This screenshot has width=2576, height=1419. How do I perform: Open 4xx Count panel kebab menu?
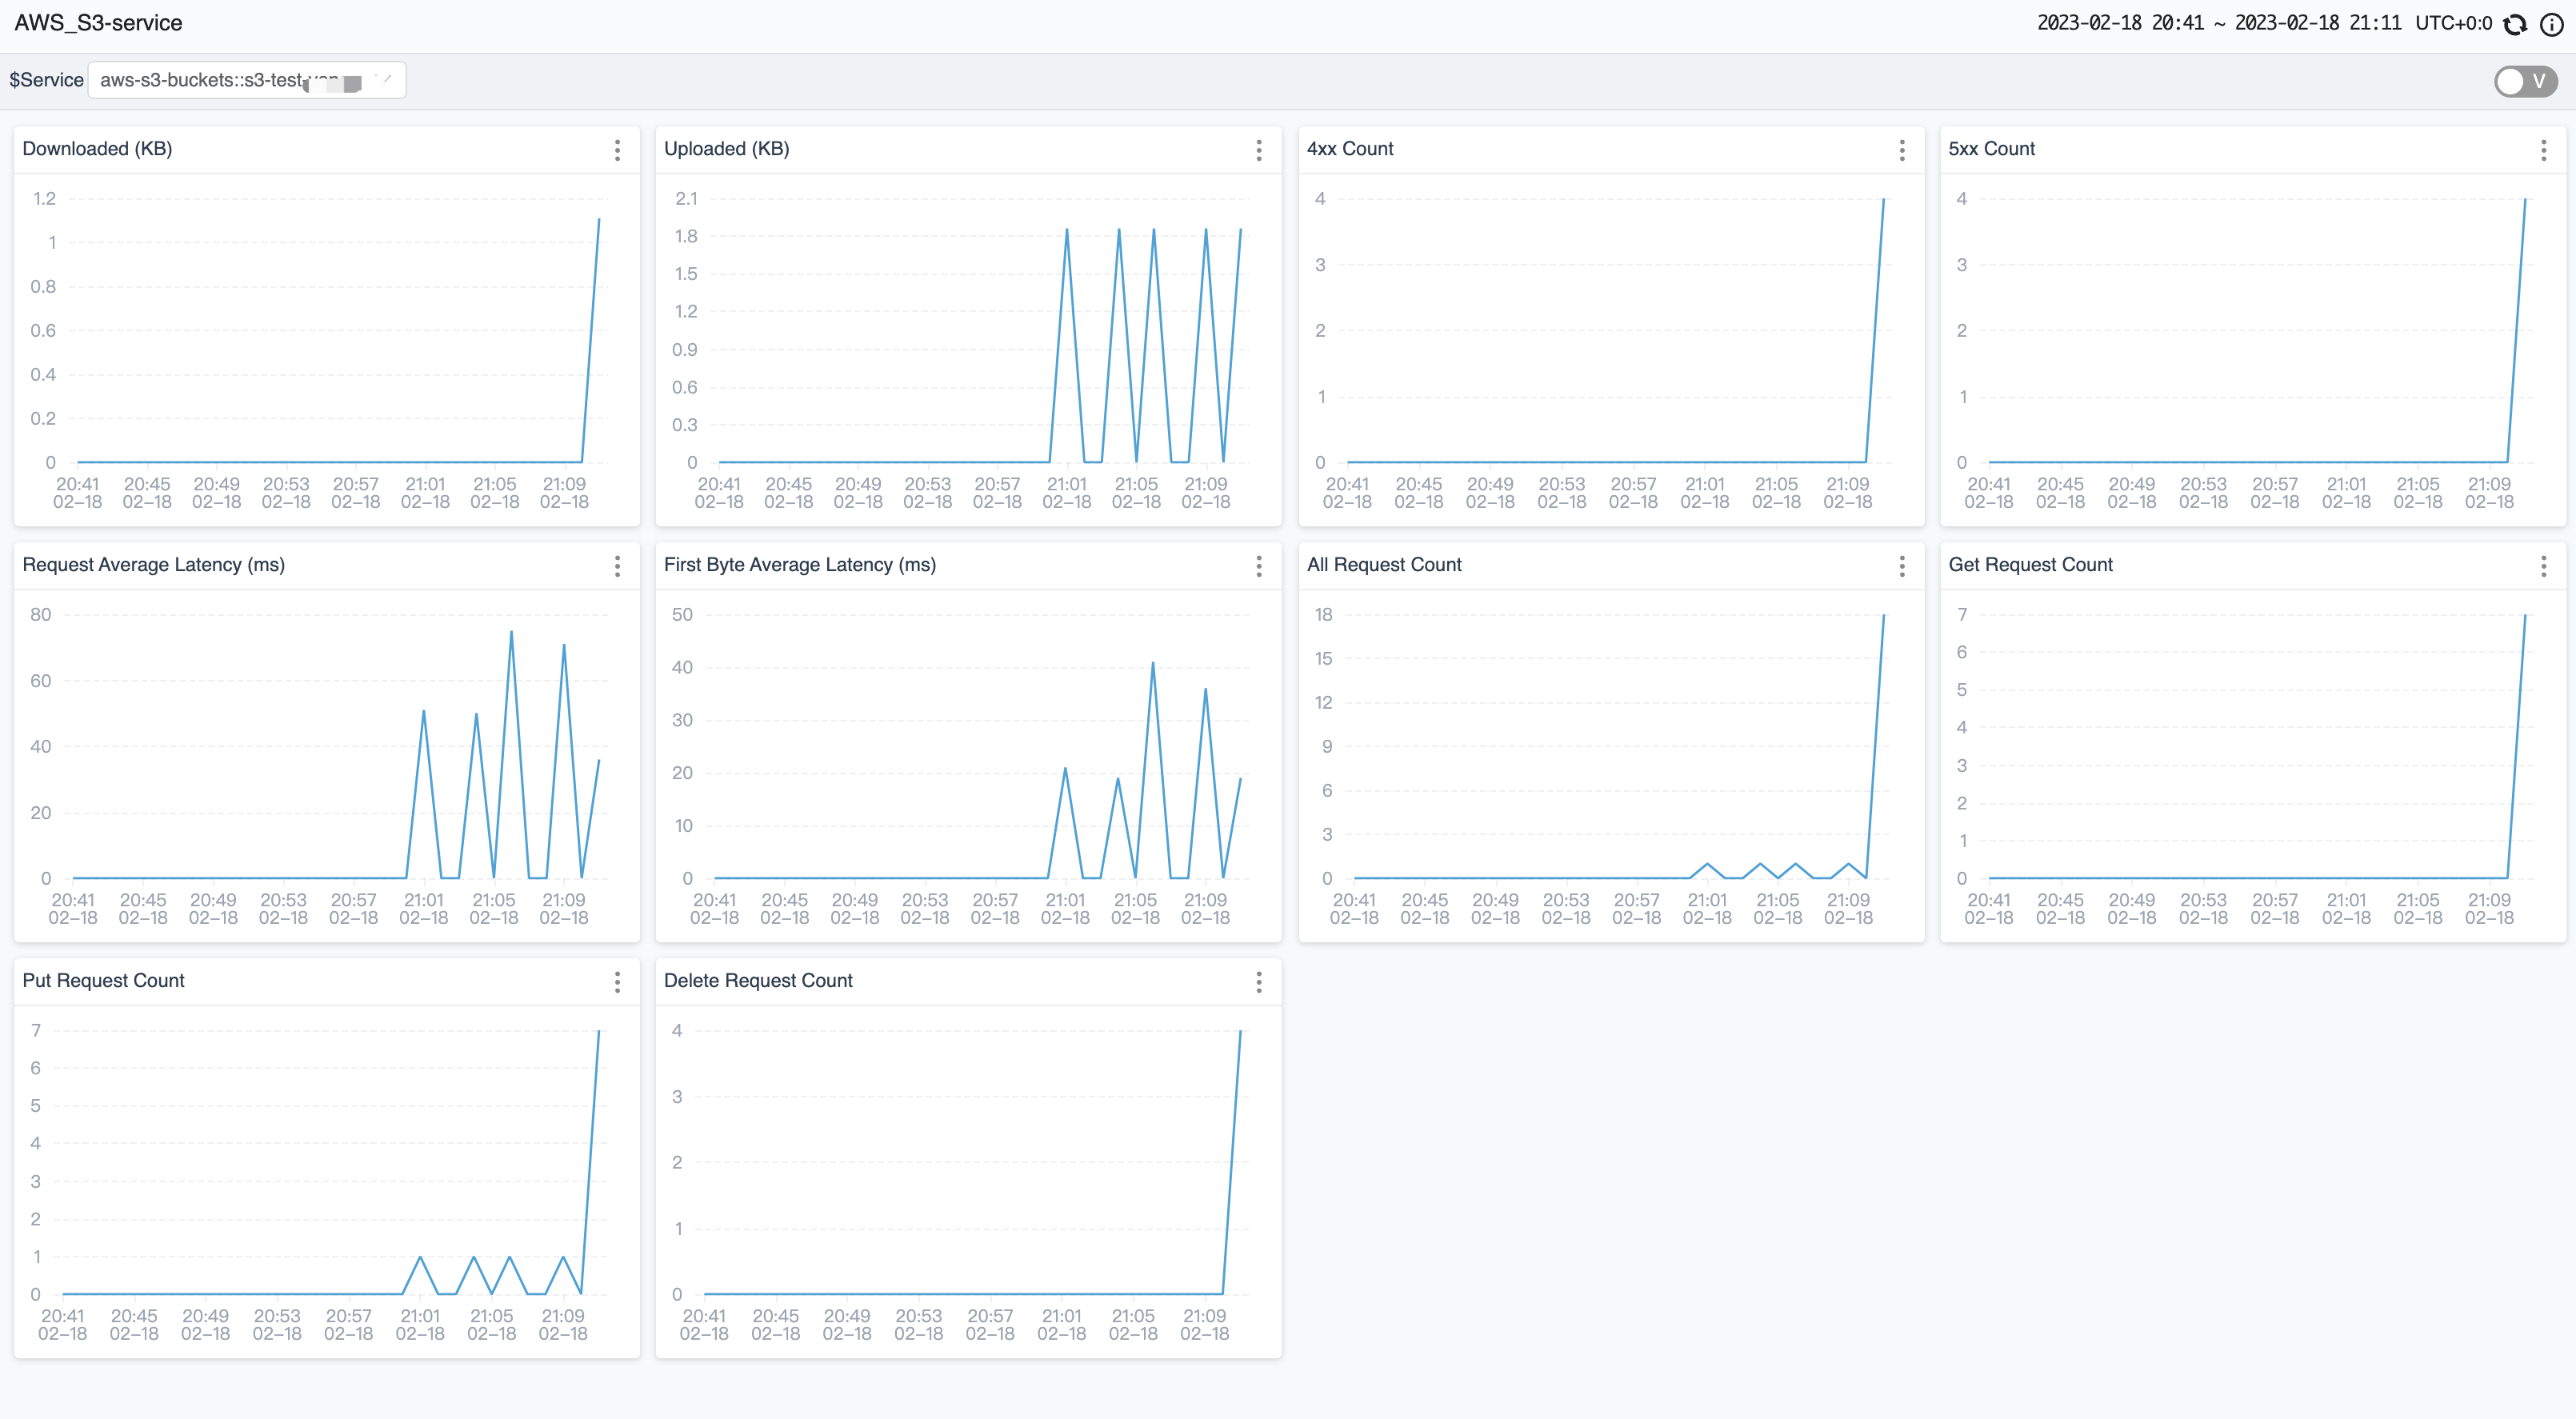[x=1901, y=150]
